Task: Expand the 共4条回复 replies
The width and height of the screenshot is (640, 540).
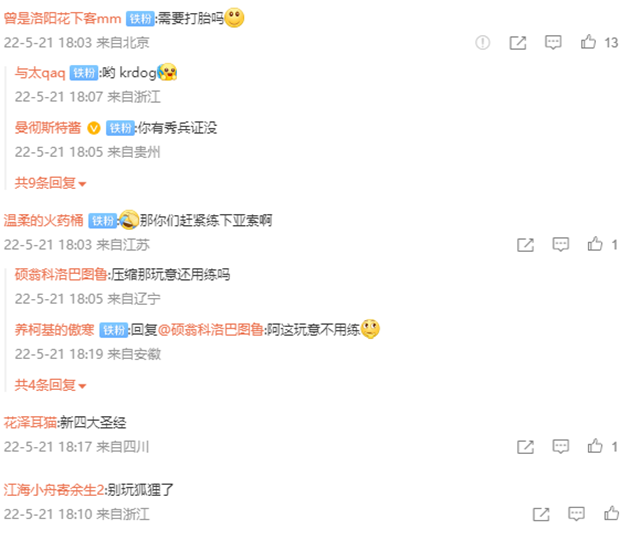Action: [50, 385]
